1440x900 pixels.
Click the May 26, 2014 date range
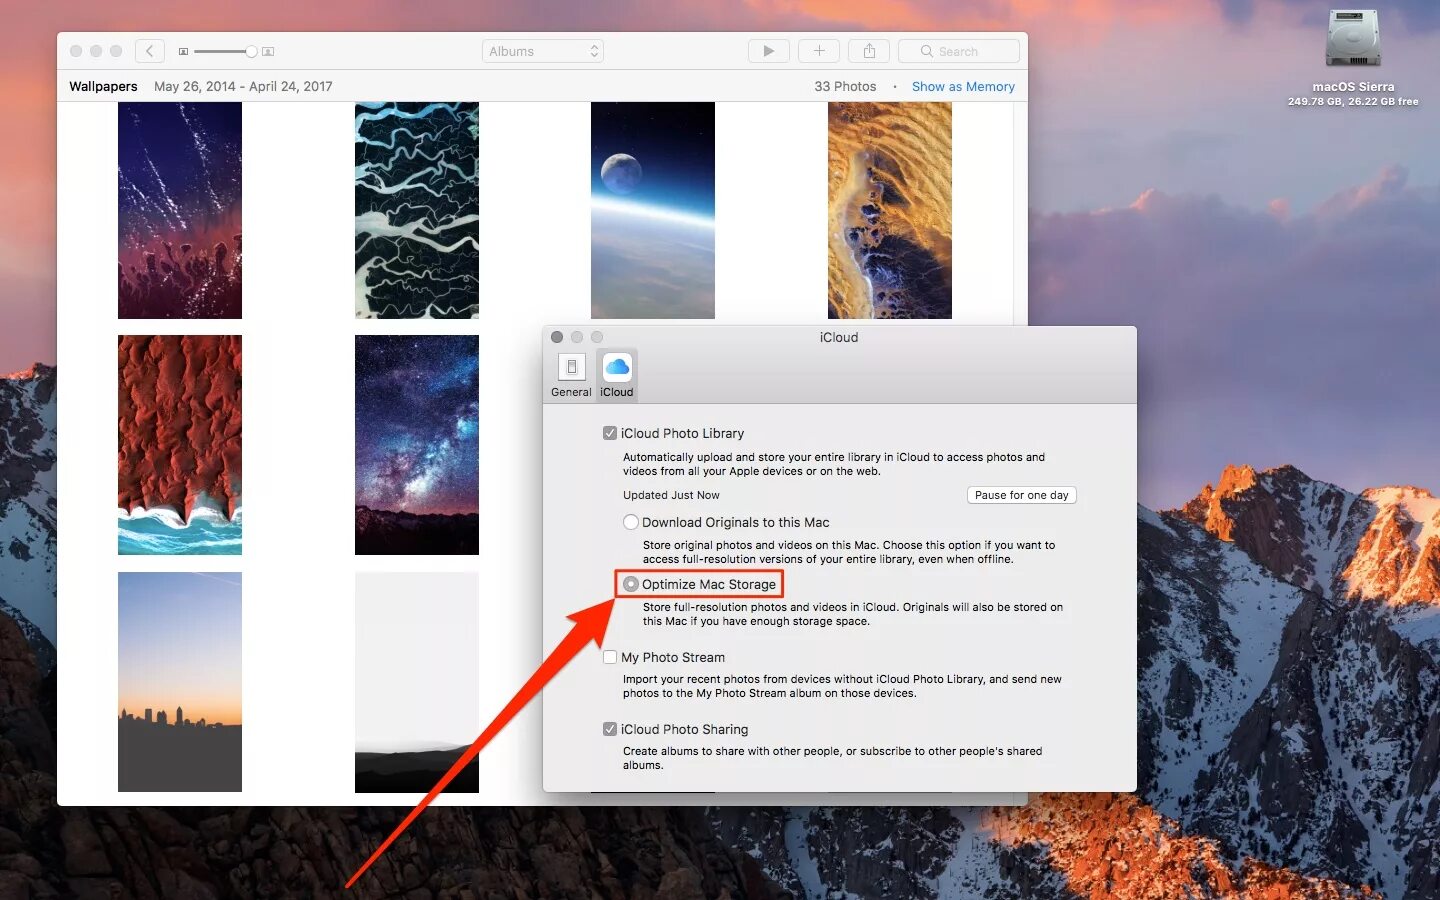[243, 87]
